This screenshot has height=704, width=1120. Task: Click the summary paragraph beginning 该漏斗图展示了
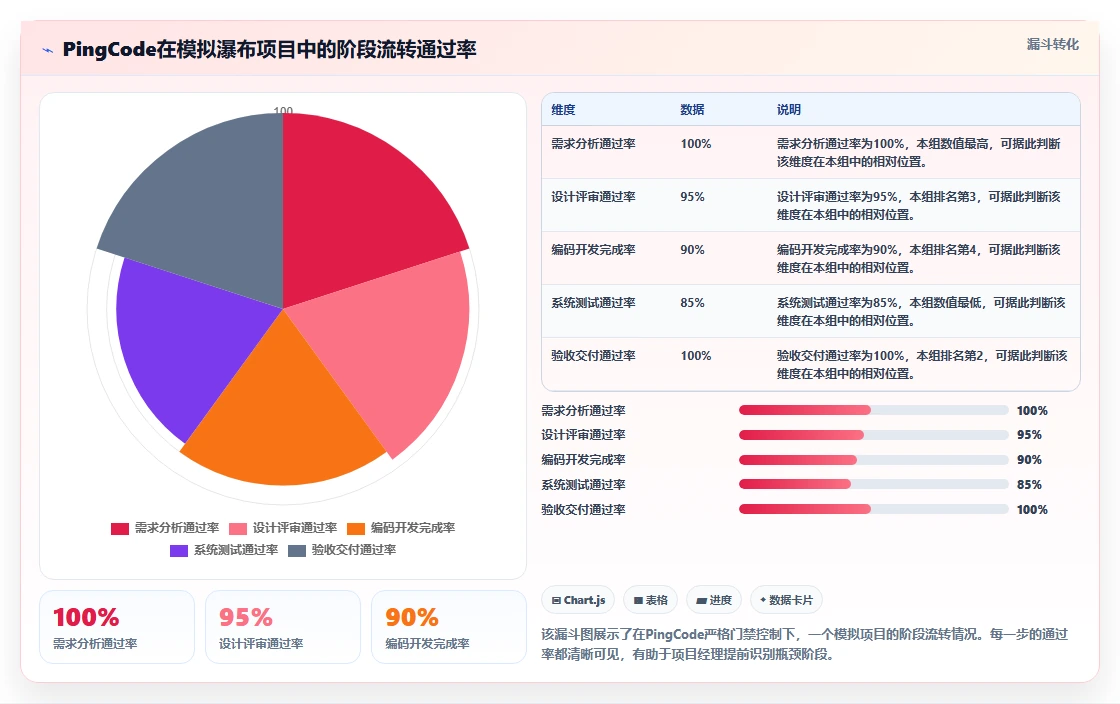pos(804,644)
